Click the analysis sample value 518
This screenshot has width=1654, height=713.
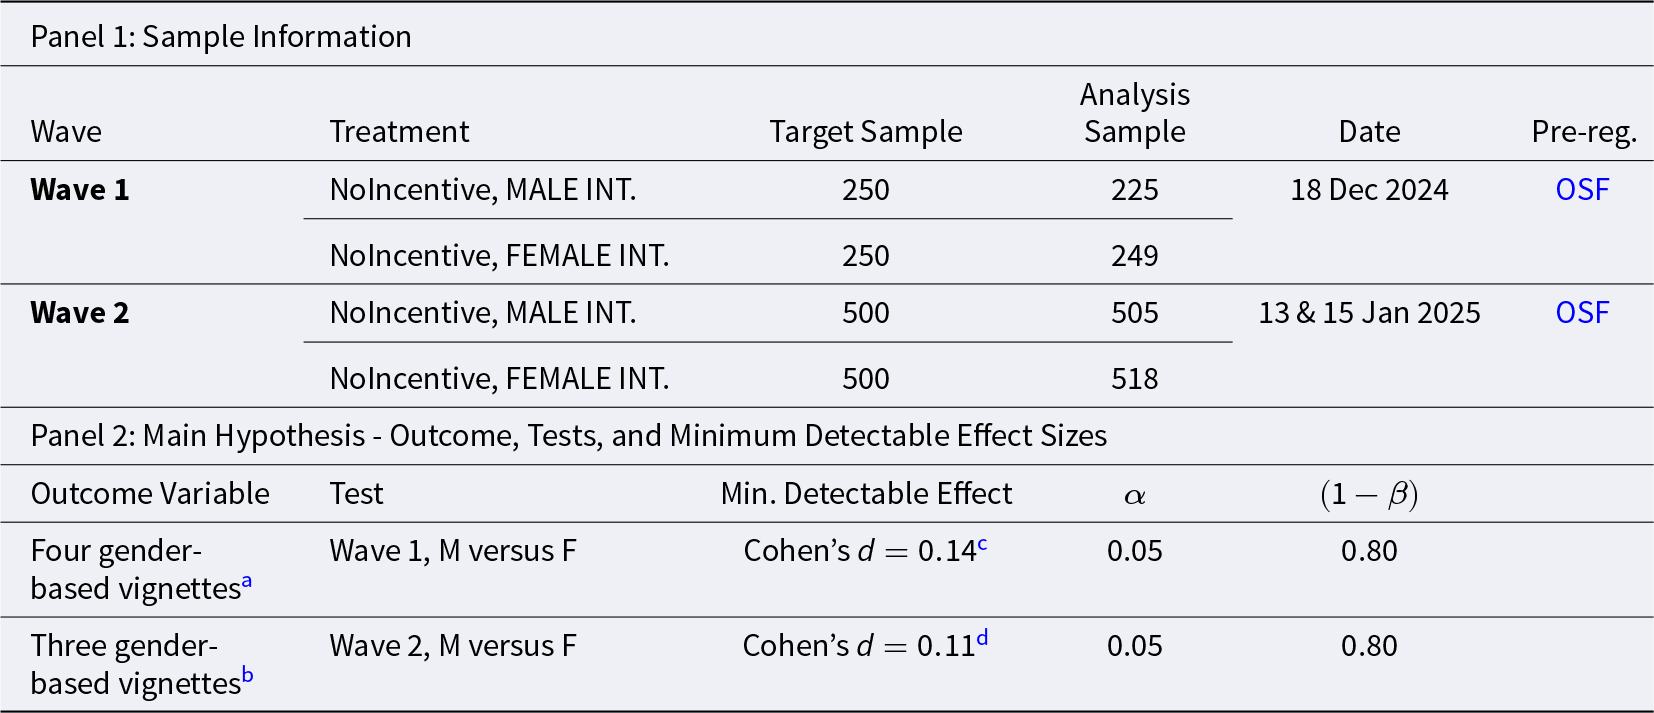tap(1134, 379)
